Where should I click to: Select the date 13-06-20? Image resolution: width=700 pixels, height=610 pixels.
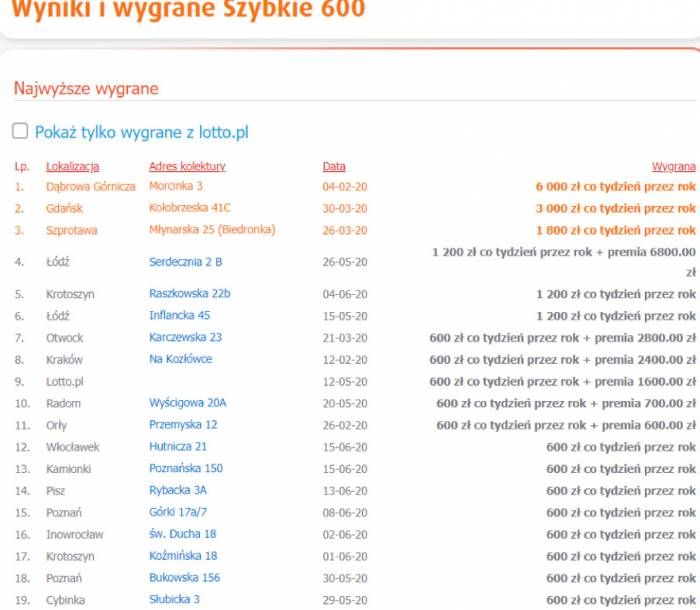pos(345,491)
